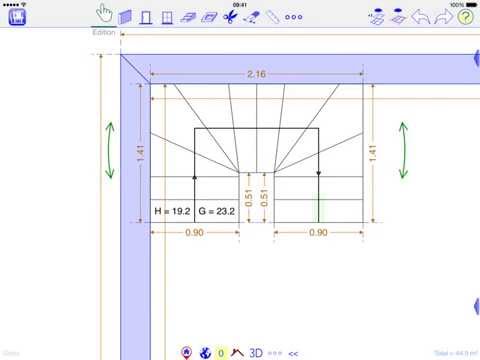Select the right 1.41 height dimension

pos(373,153)
